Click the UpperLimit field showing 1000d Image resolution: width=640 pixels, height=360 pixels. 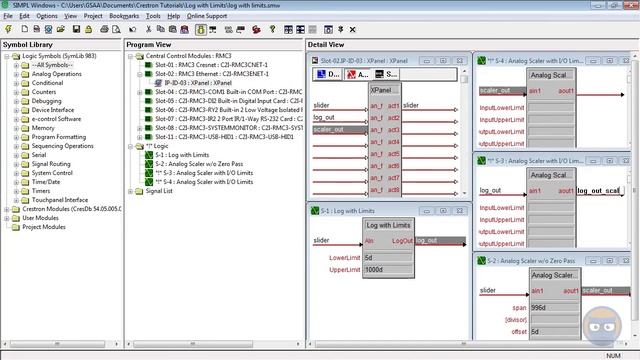[388, 270]
